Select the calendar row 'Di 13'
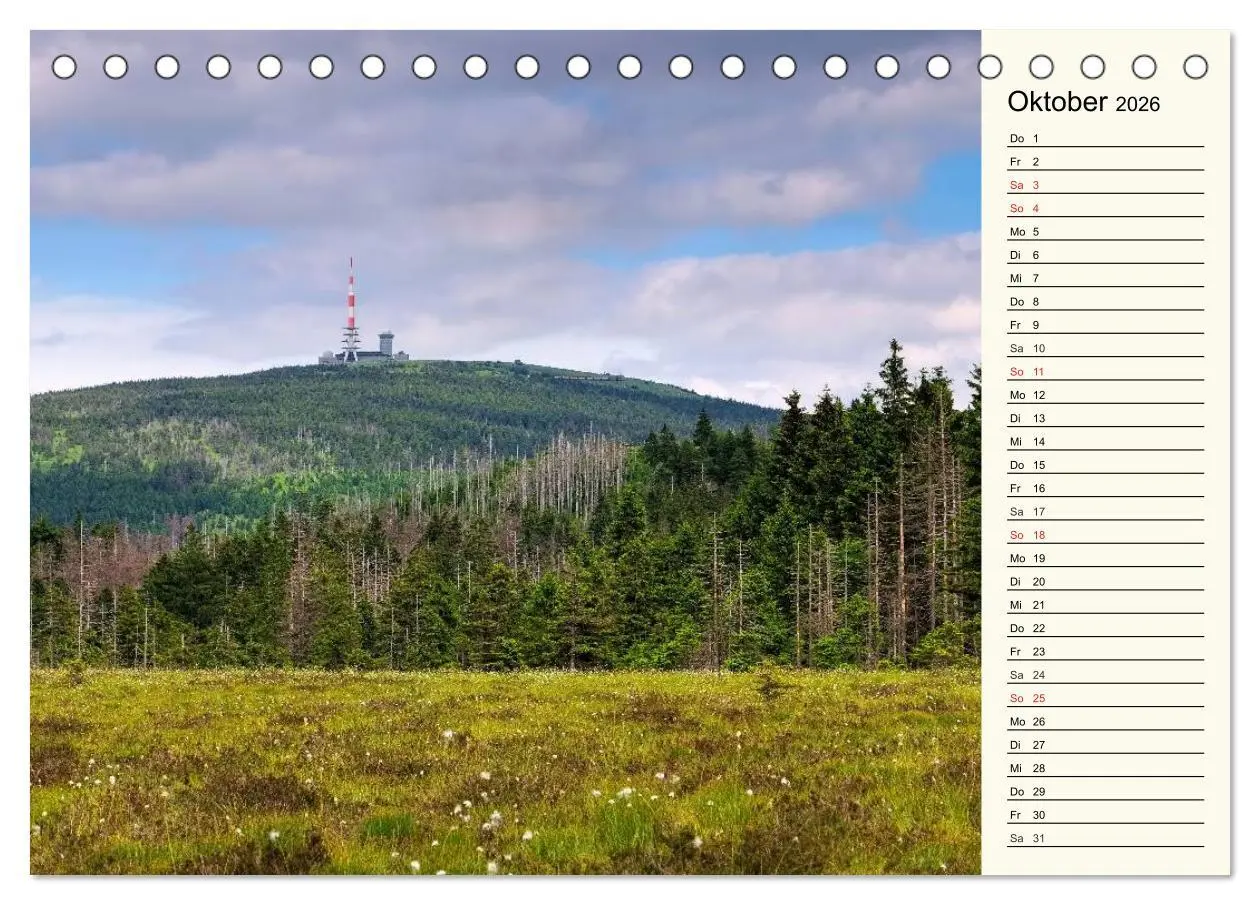This screenshot has height=905, width=1260. [1105, 418]
